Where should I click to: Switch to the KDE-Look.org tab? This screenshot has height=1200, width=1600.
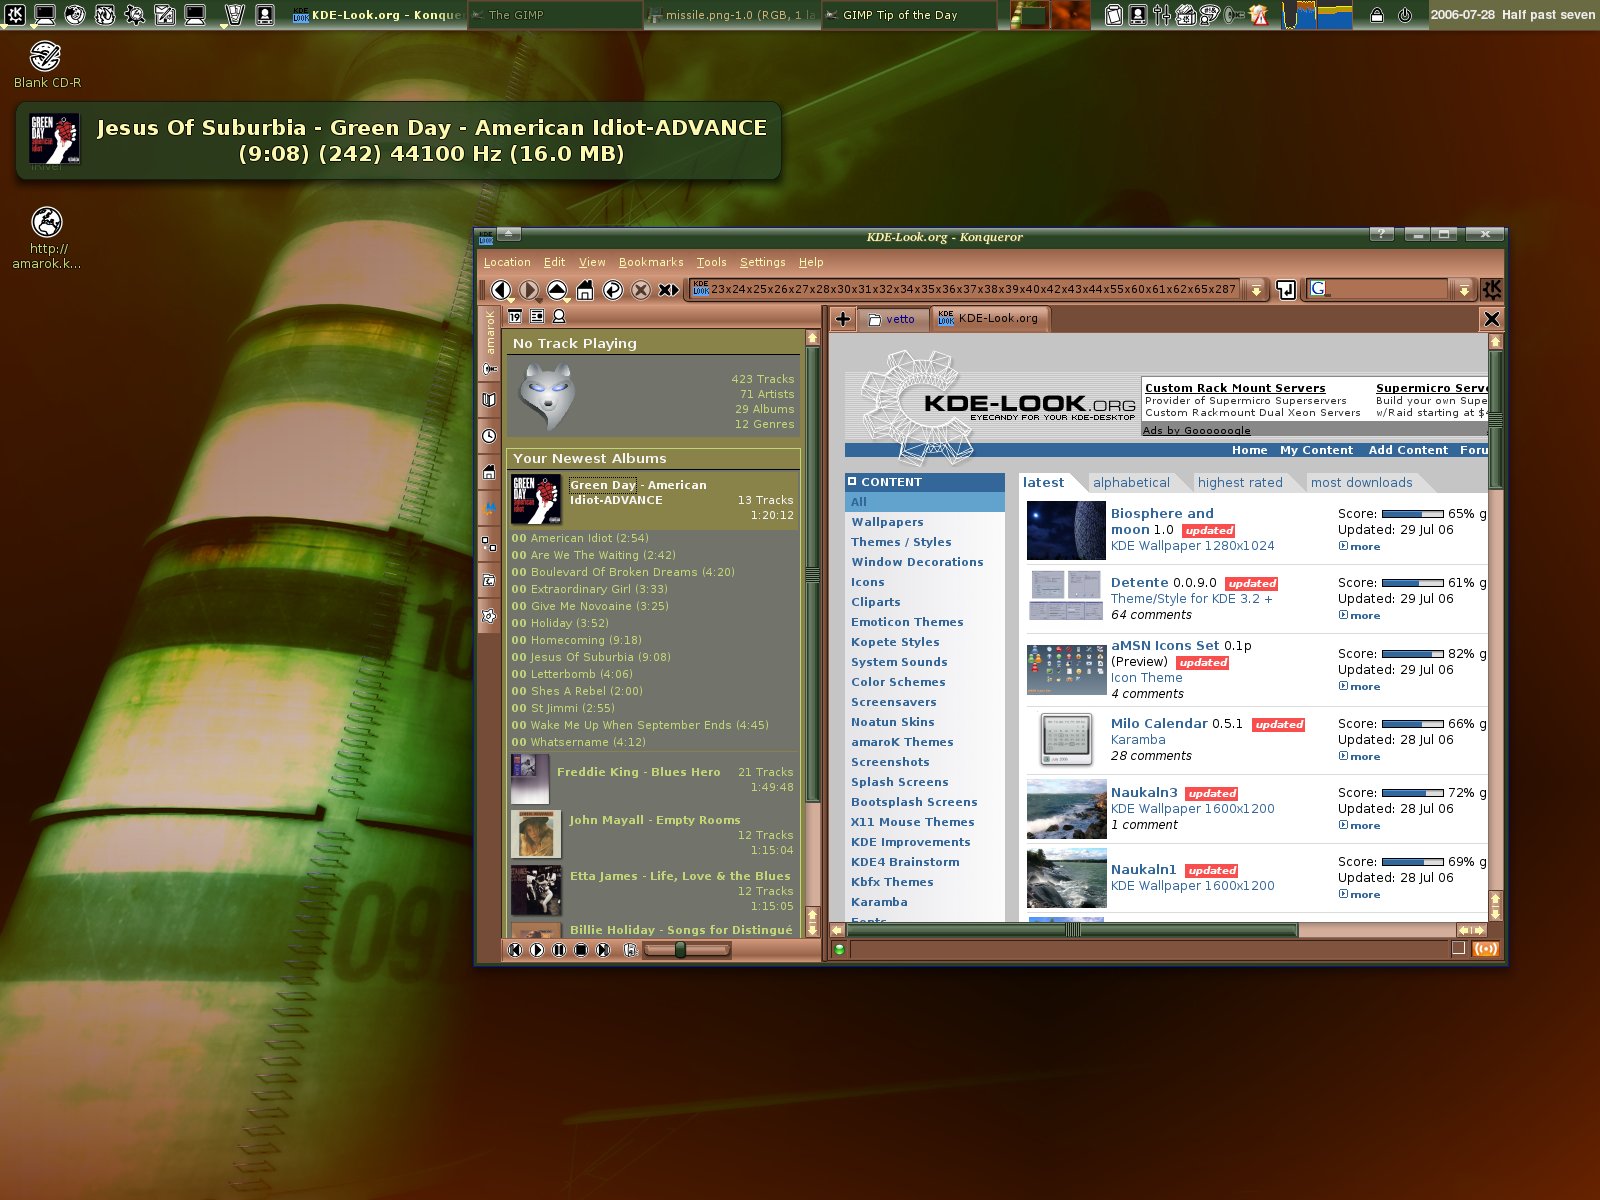coord(990,318)
